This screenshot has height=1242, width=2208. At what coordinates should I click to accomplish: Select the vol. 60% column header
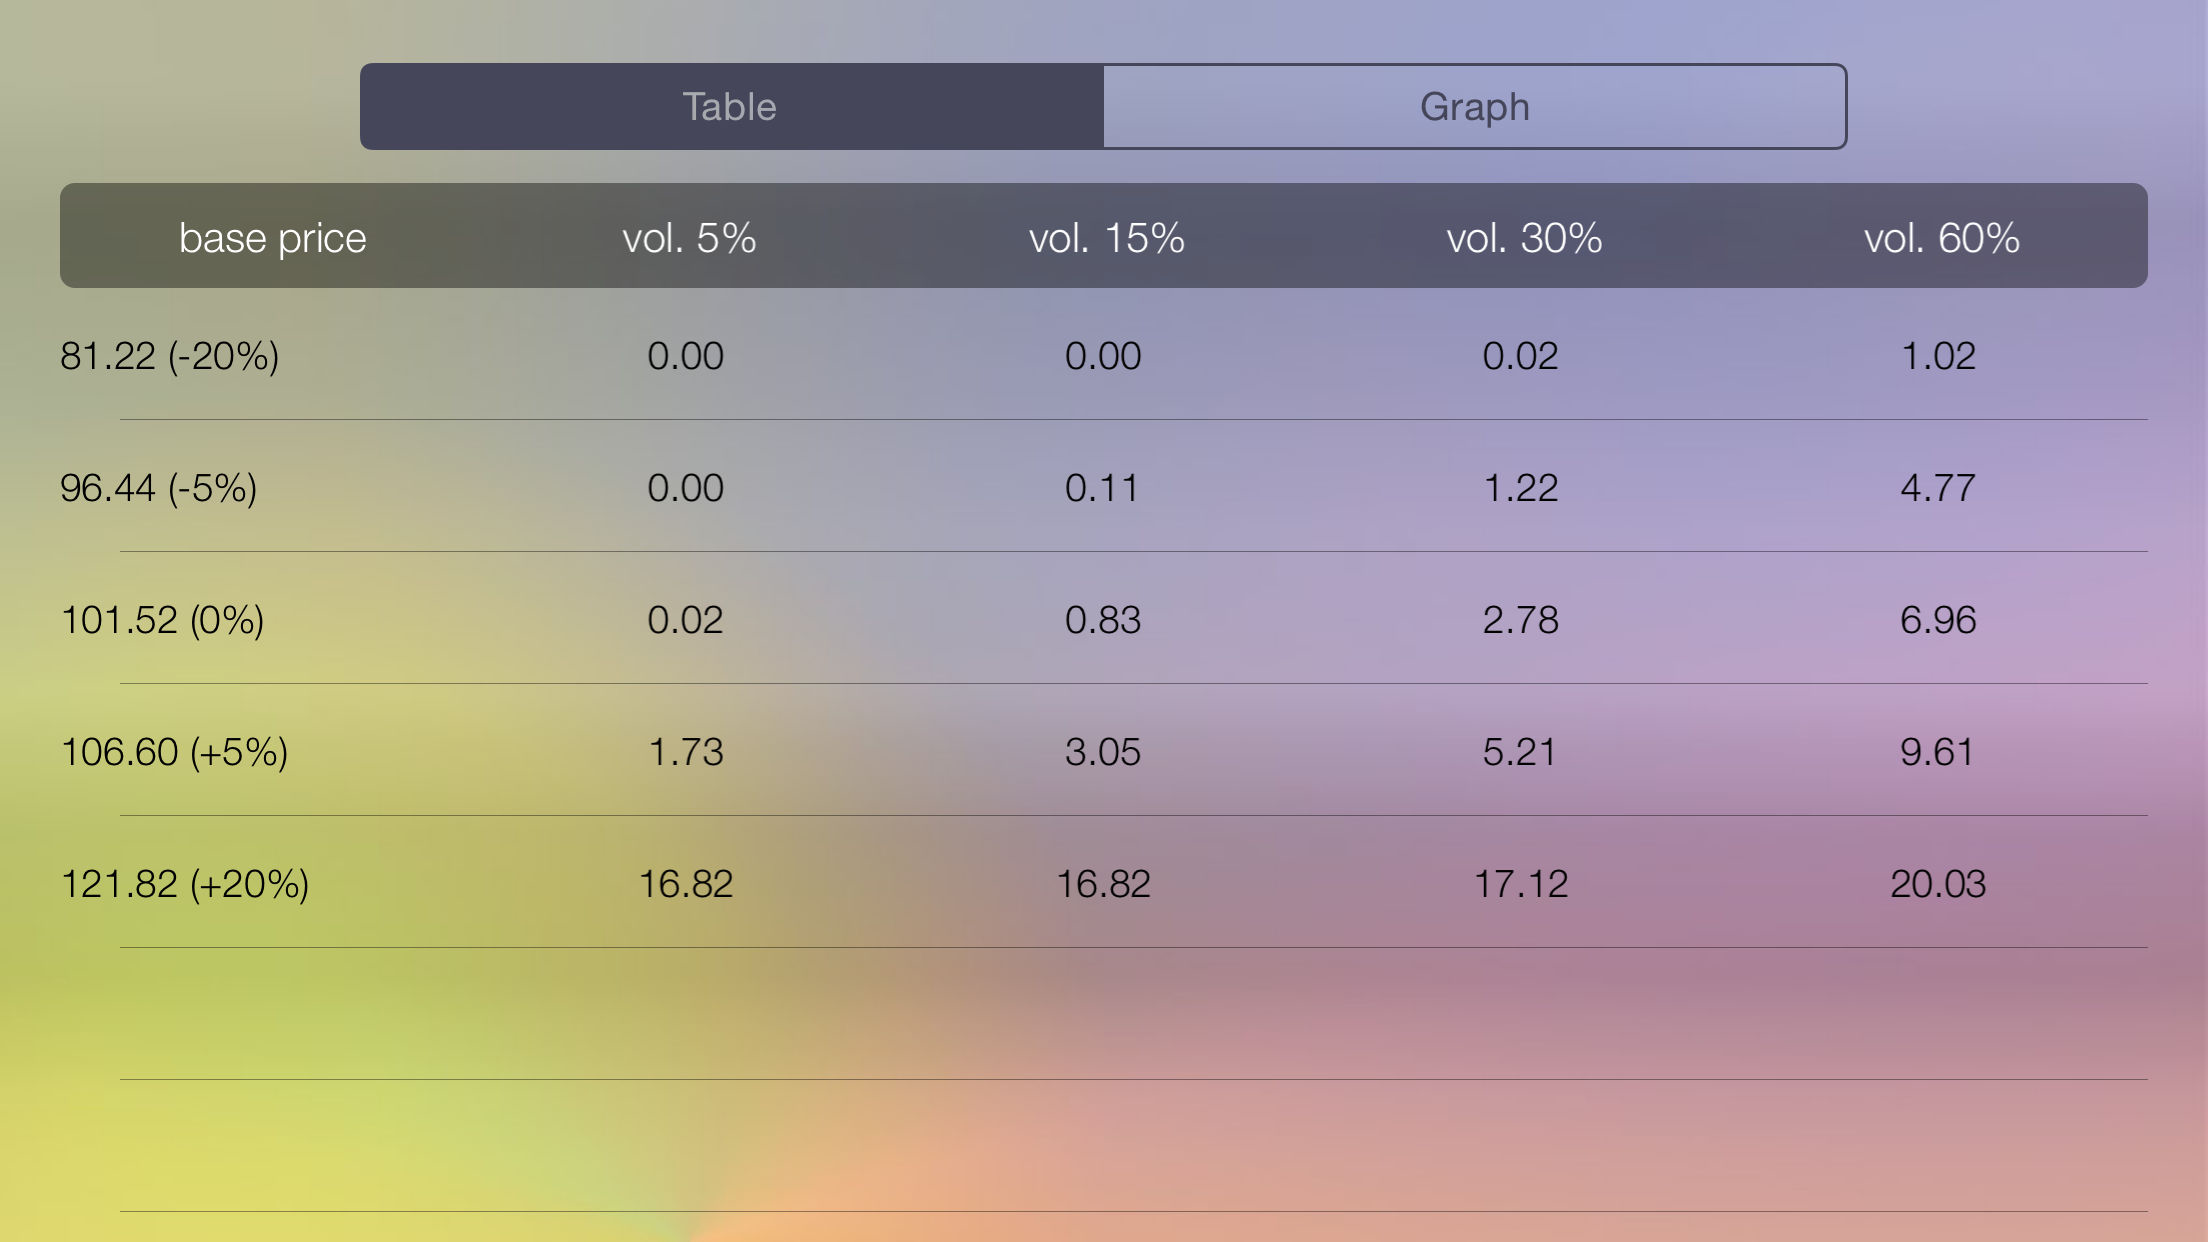1941,237
